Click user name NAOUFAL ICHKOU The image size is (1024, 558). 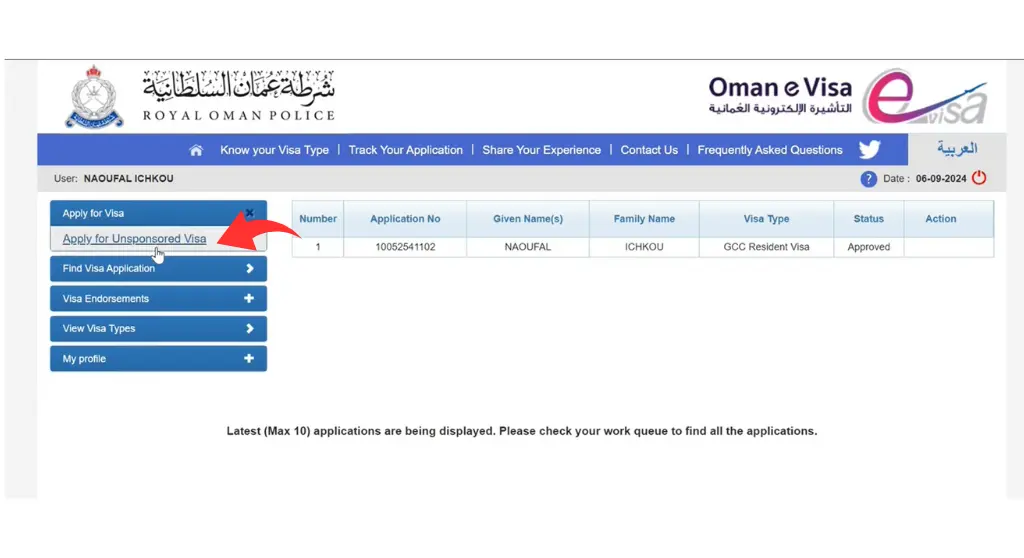pyautogui.click(x=129, y=178)
